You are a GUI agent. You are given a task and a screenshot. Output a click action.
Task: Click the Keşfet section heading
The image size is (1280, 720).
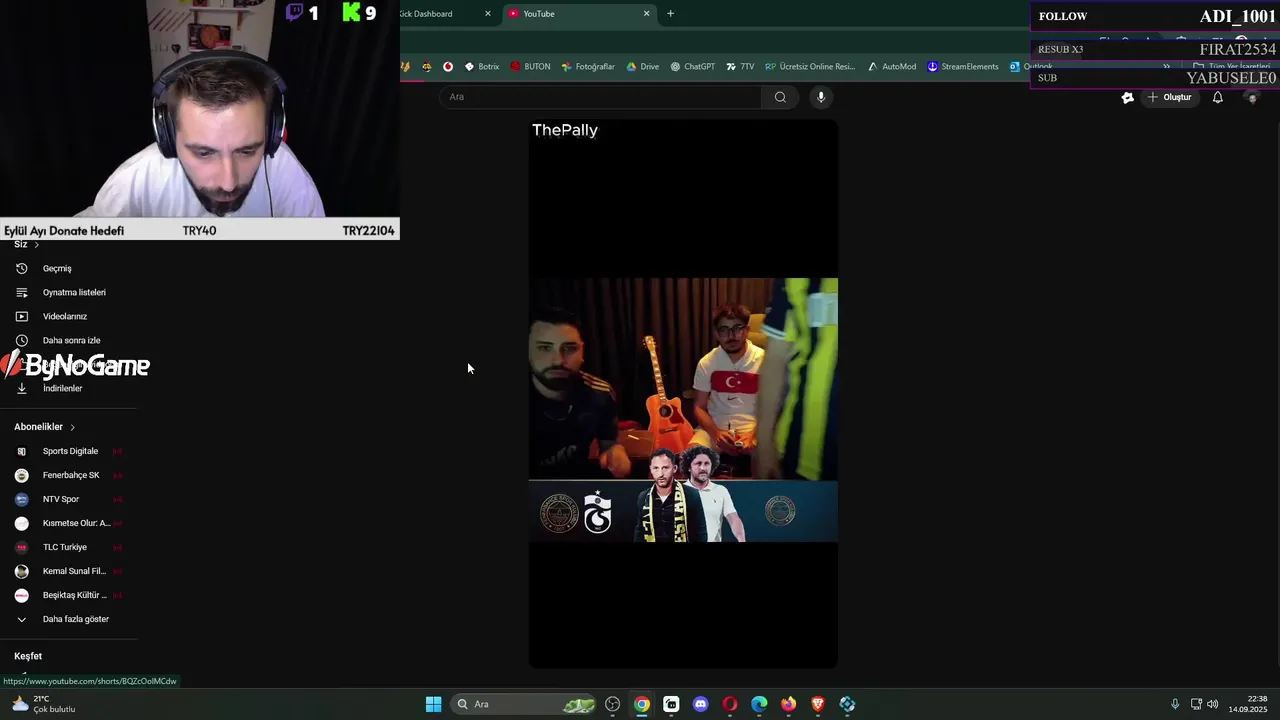point(28,656)
